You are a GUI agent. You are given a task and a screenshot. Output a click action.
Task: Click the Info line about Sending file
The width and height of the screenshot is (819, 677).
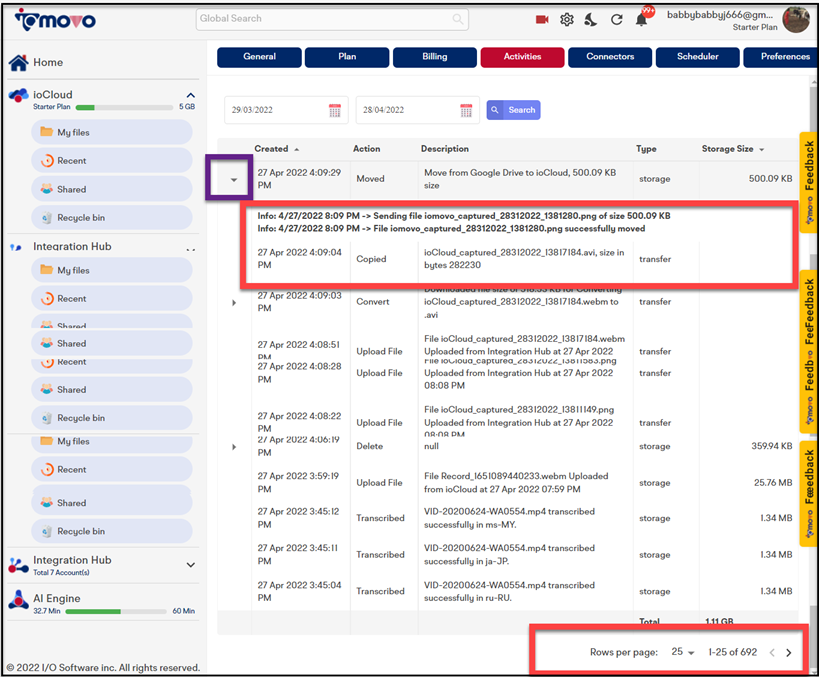(x=464, y=216)
